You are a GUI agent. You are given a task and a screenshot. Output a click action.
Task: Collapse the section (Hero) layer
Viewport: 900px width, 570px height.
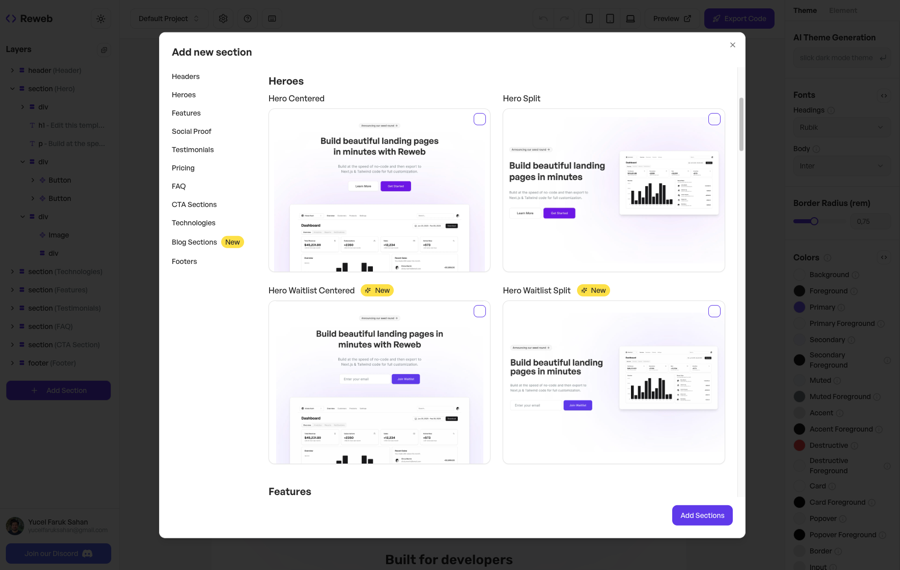point(12,88)
